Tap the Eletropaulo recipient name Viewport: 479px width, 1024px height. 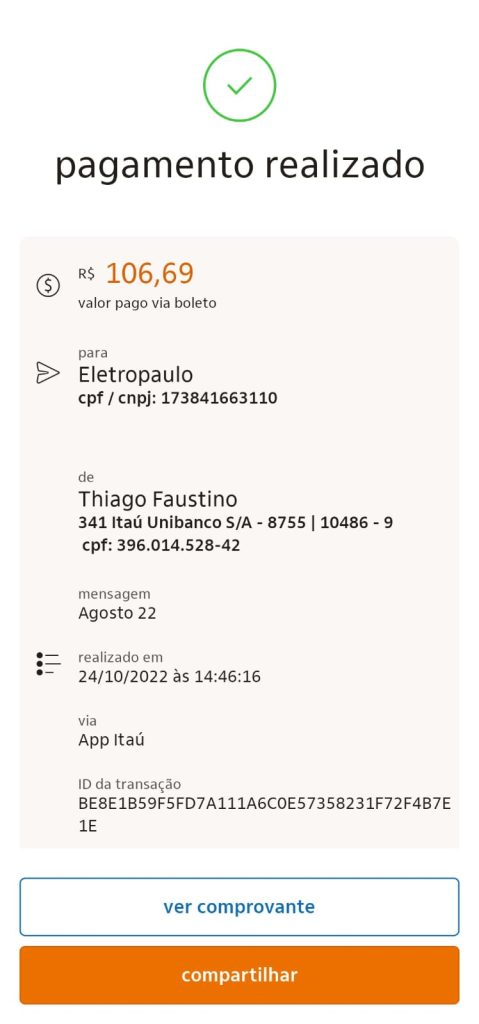pos(136,375)
